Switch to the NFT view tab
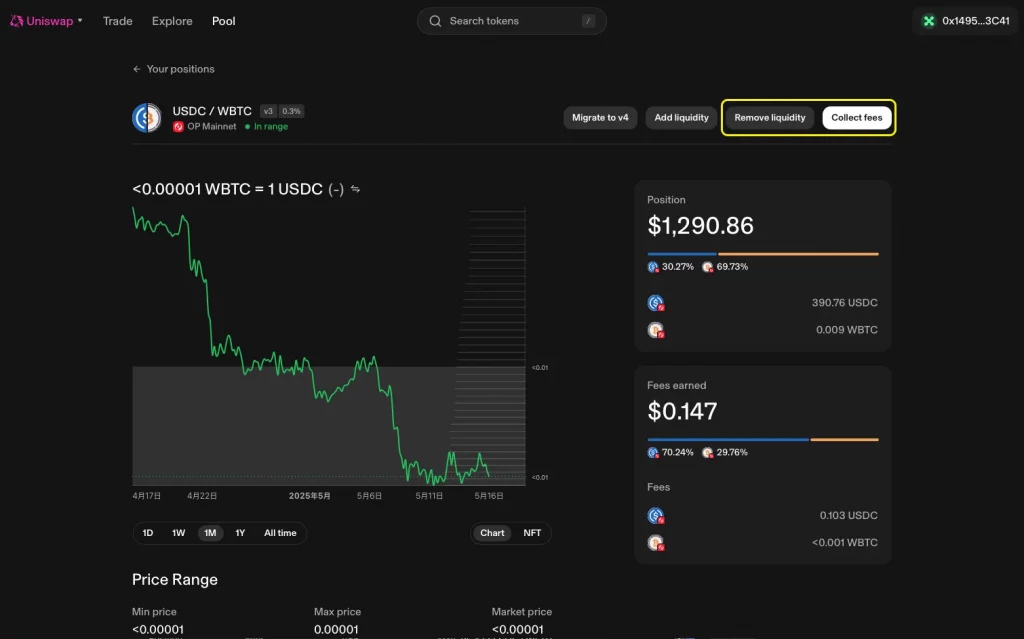 tap(532, 533)
